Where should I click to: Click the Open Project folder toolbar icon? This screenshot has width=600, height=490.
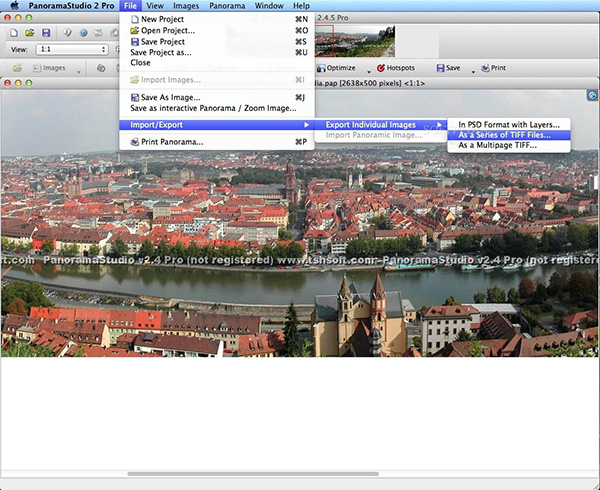[30, 33]
